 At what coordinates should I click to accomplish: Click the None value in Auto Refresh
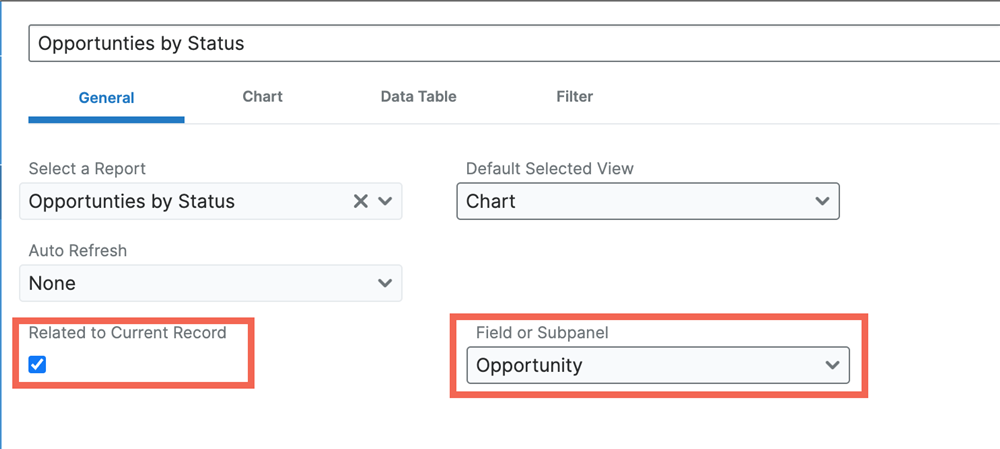coord(52,283)
